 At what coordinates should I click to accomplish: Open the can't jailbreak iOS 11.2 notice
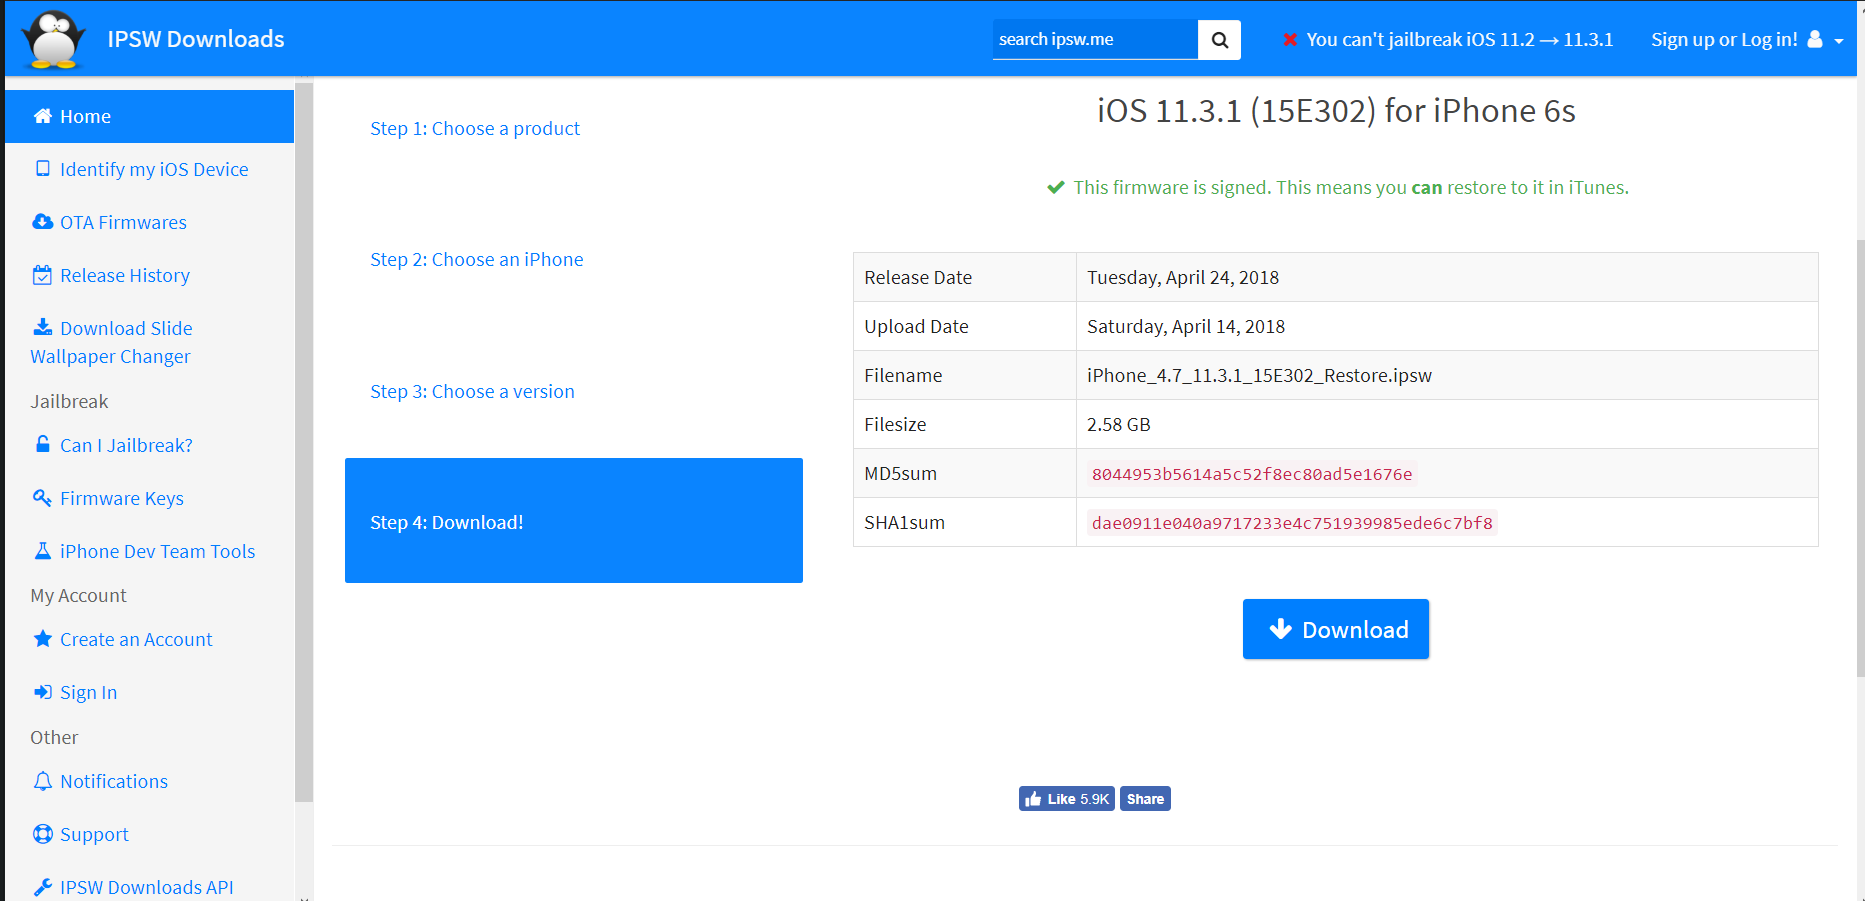point(1459,40)
